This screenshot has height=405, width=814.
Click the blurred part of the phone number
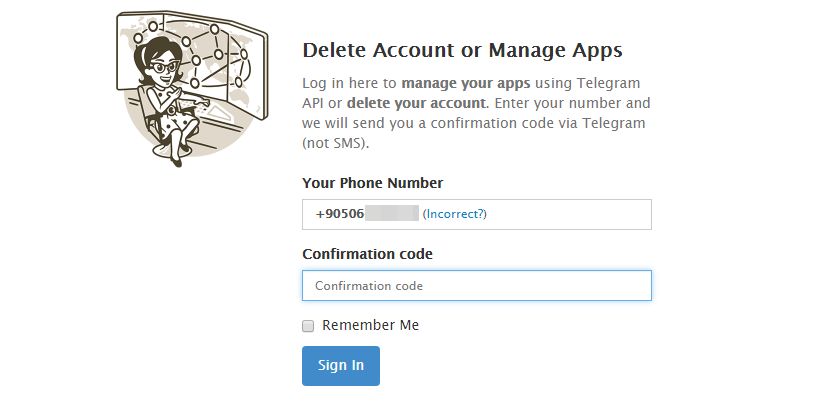click(x=391, y=214)
